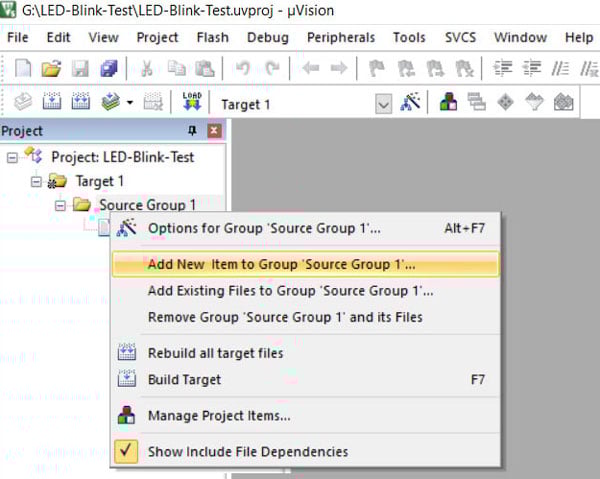Choose Remove Group 'Source Group 1' and its Files

[x=305, y=317]
